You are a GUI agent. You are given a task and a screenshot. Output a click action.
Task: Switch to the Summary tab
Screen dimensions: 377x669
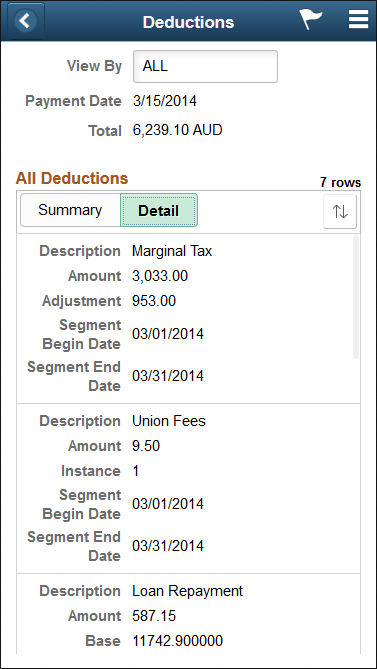coord(70,210)
